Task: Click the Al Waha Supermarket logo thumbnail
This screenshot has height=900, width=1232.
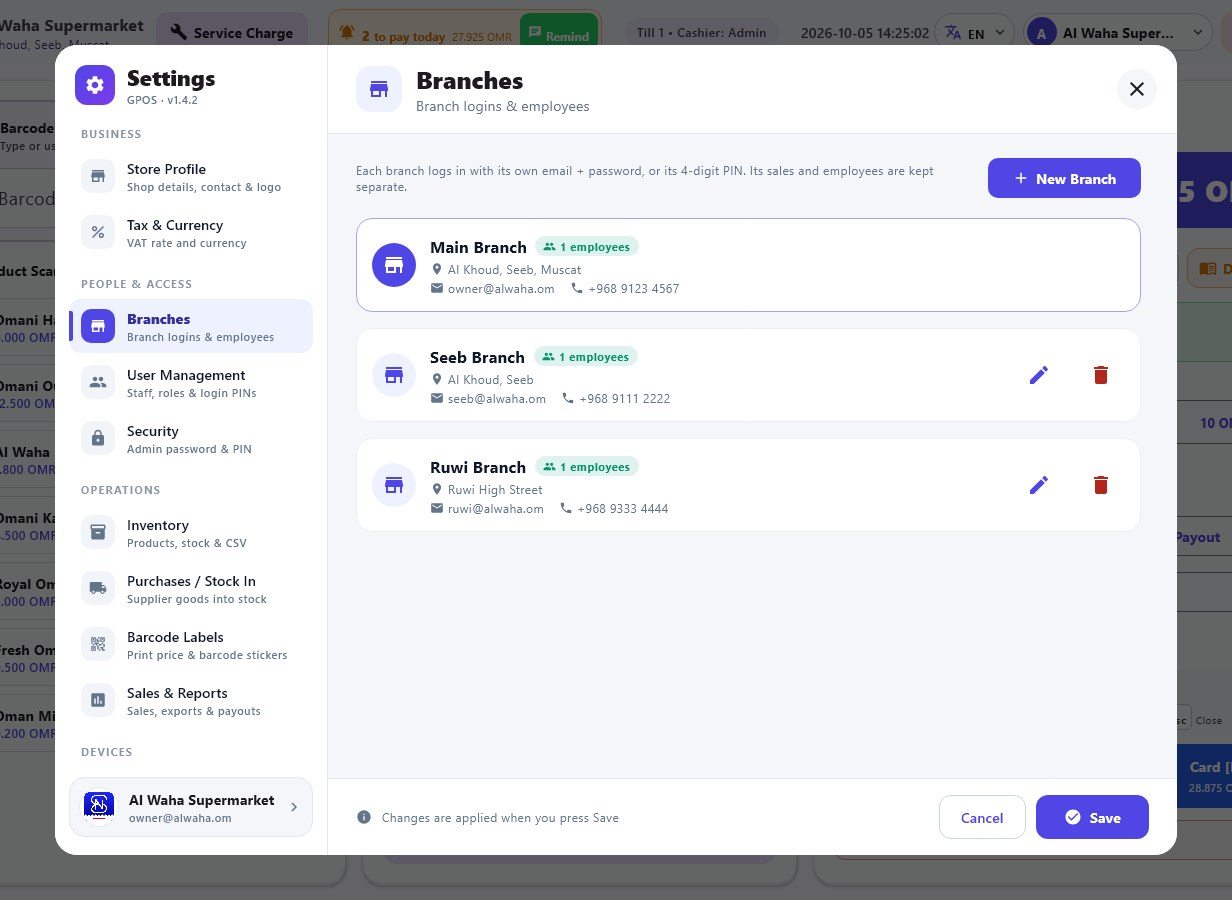Action: tap(98, 807)
